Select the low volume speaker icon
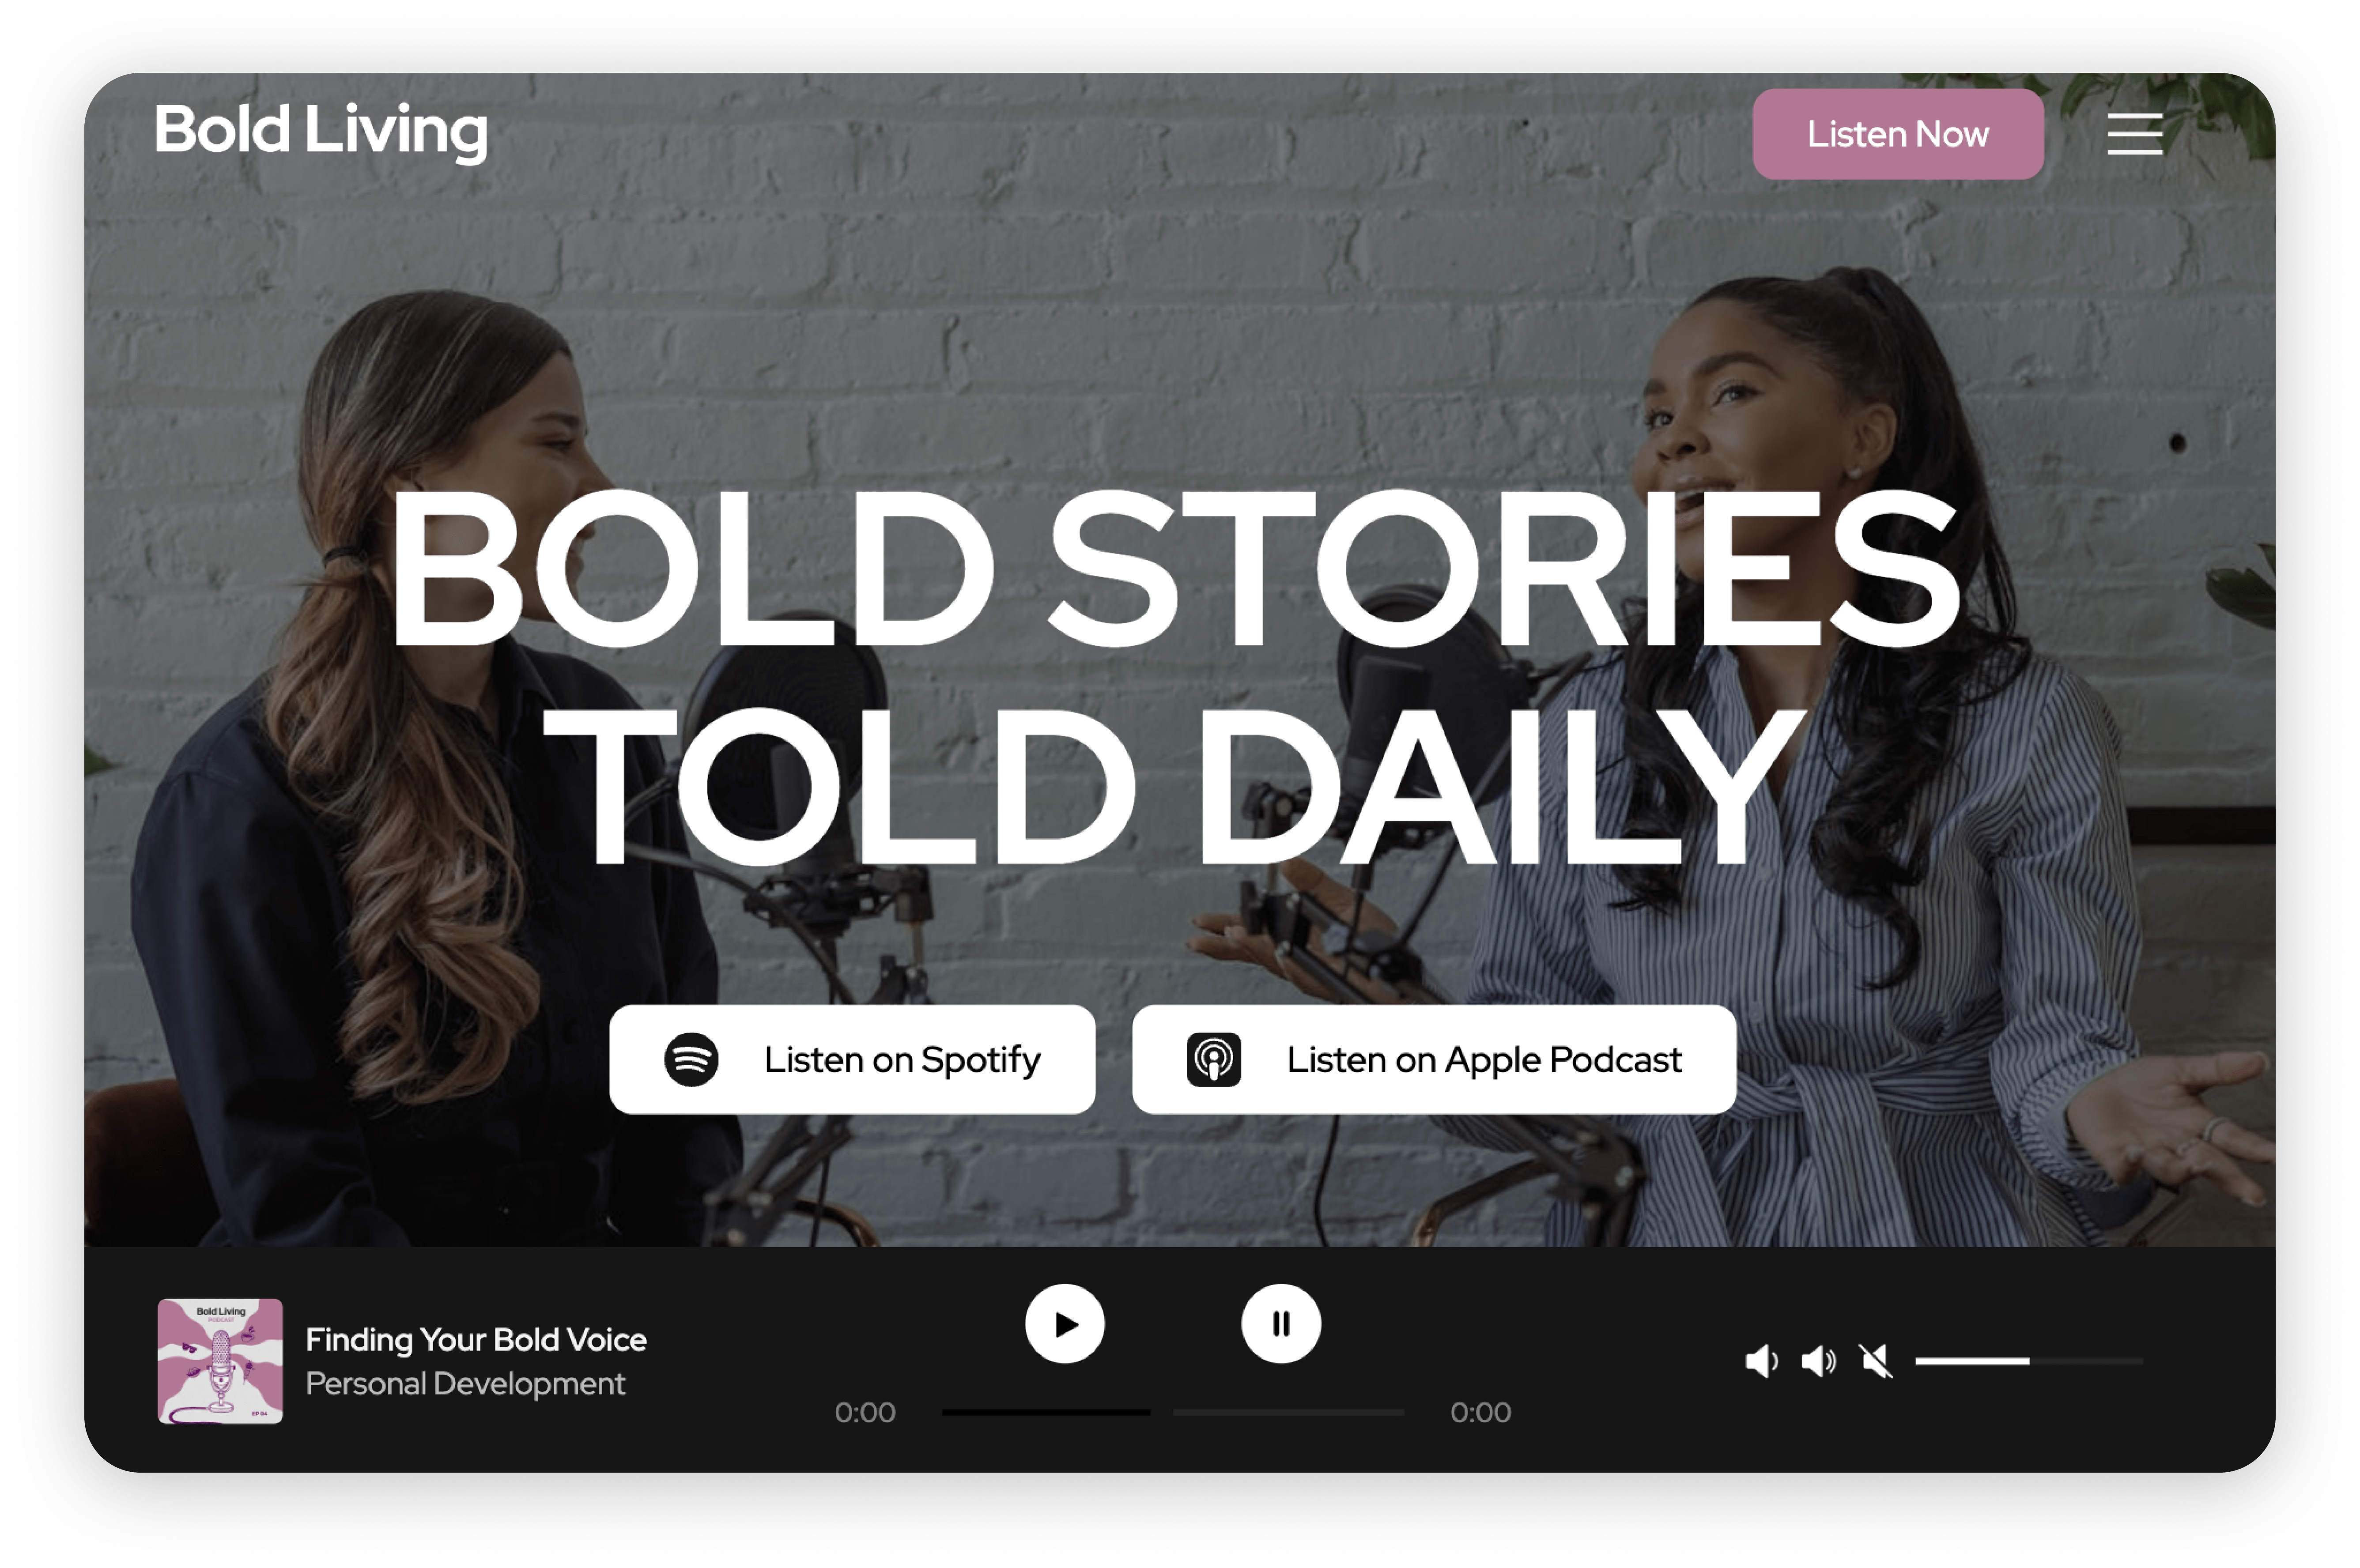This screenshot has width=2360, height=1568. pos(1760,1361)
